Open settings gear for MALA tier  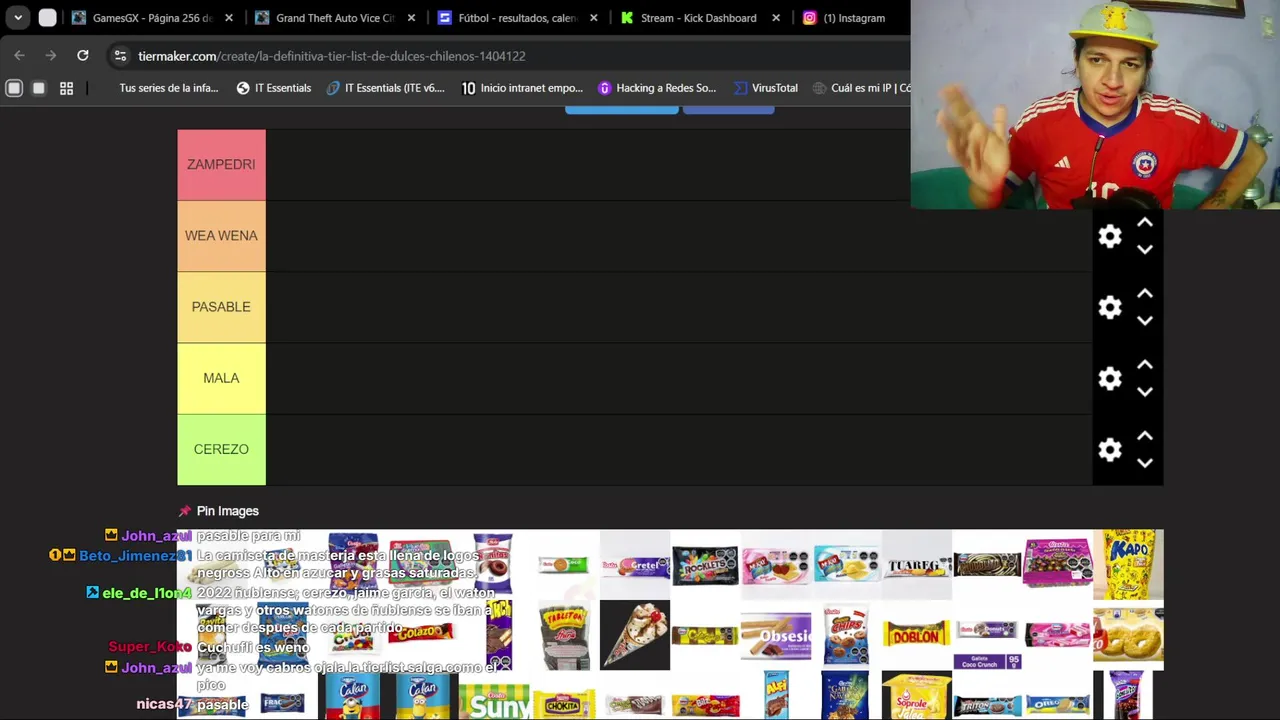1110,378
